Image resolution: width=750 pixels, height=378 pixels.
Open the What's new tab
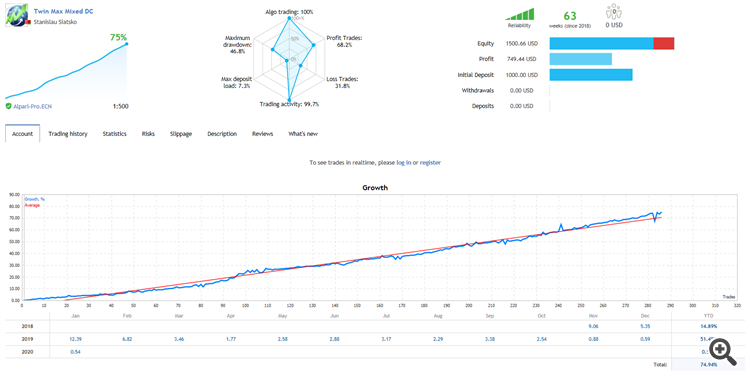pos(303,133)
